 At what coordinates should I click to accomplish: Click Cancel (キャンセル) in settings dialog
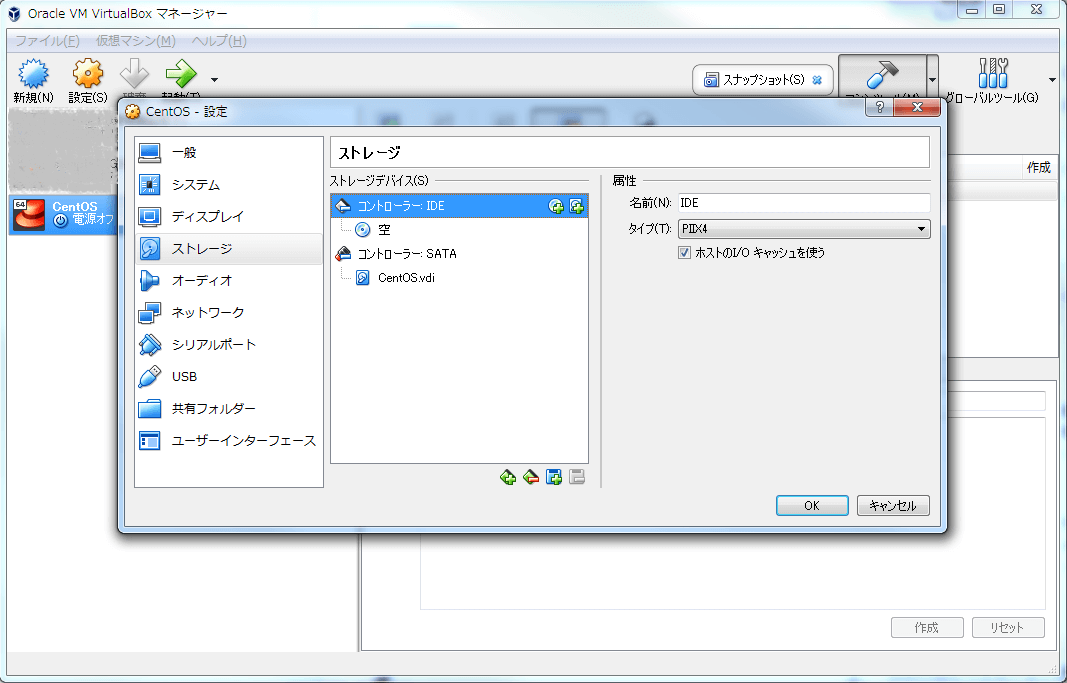tap(893, 505)
